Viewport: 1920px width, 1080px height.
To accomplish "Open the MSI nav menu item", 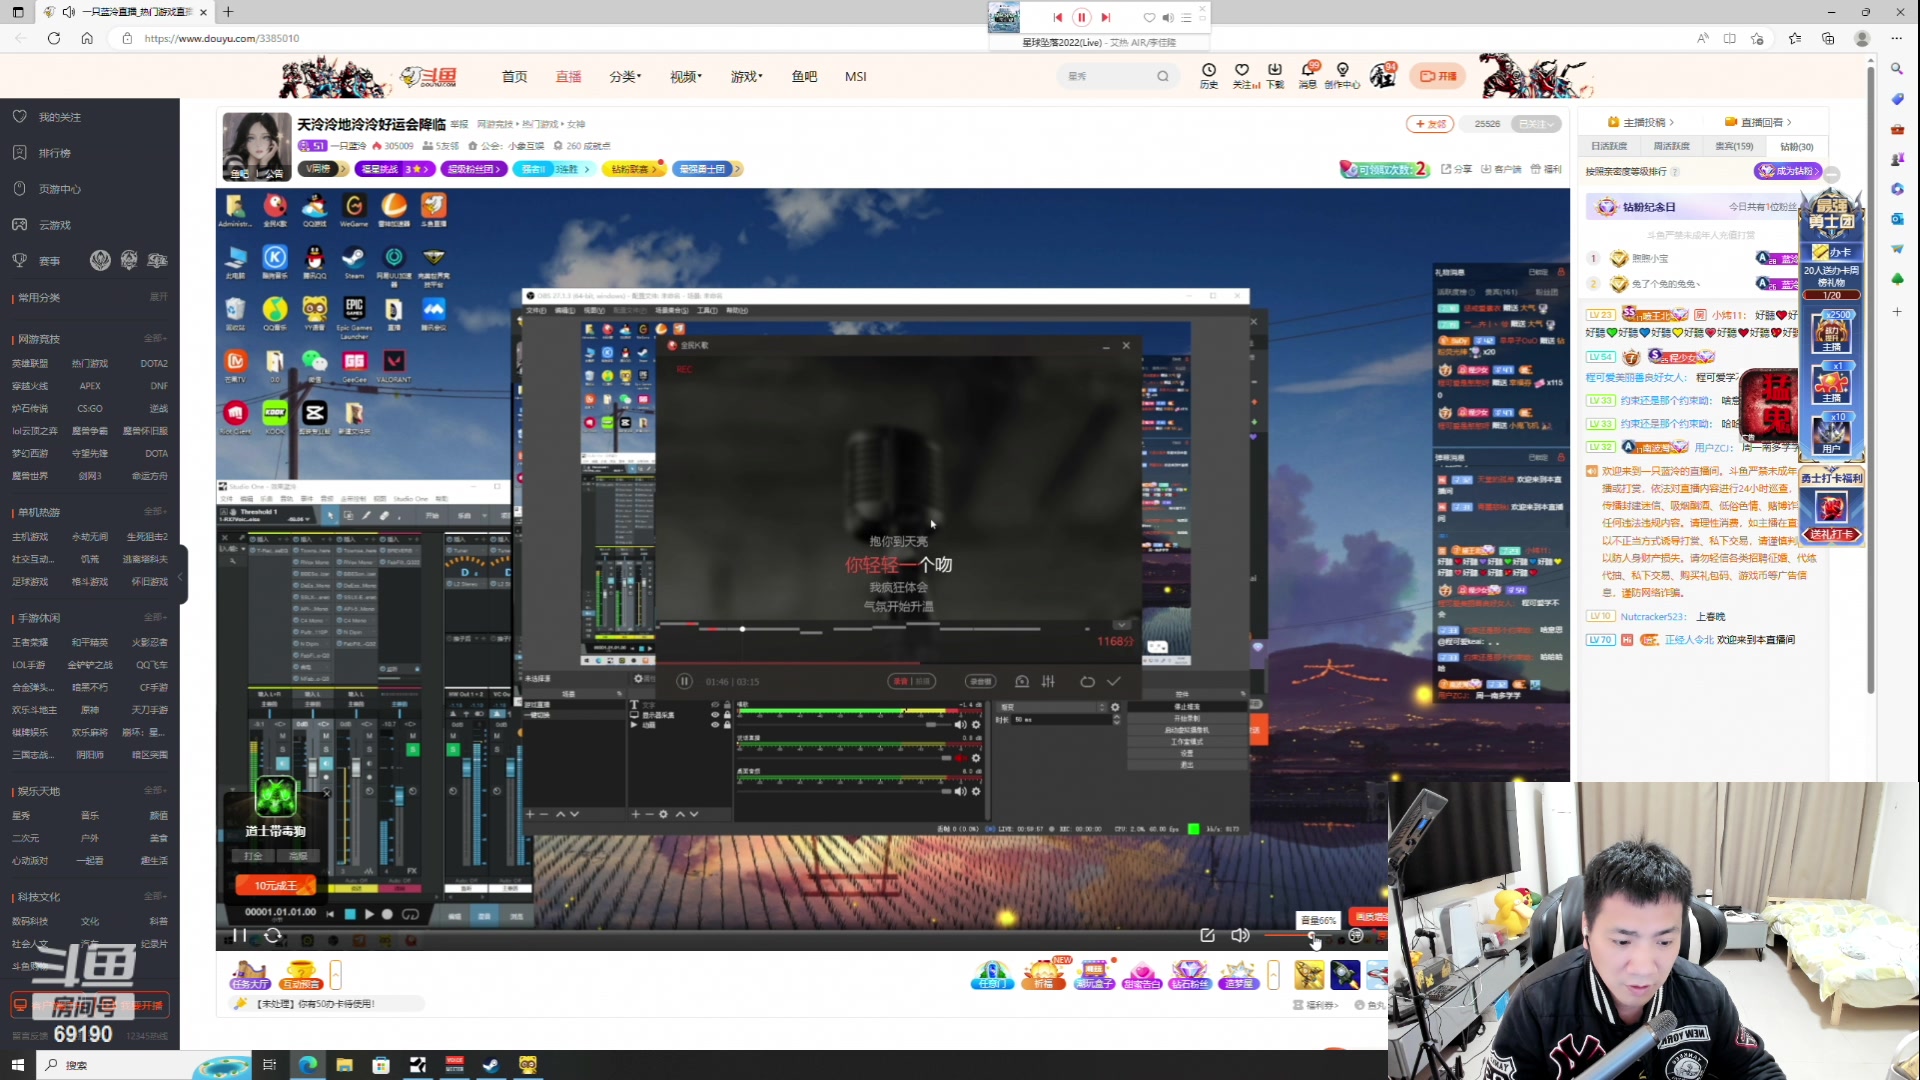I will click(856, 76).
